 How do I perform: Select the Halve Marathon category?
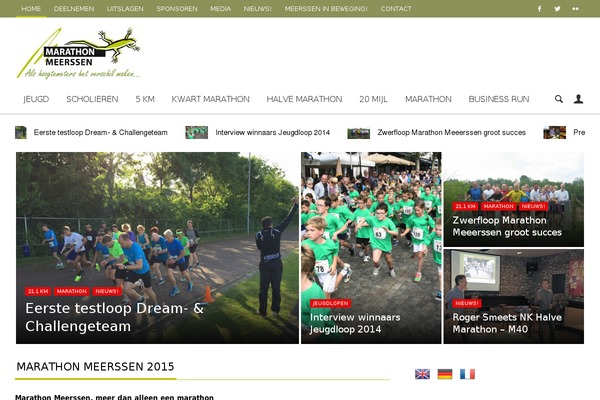point(304,99)
